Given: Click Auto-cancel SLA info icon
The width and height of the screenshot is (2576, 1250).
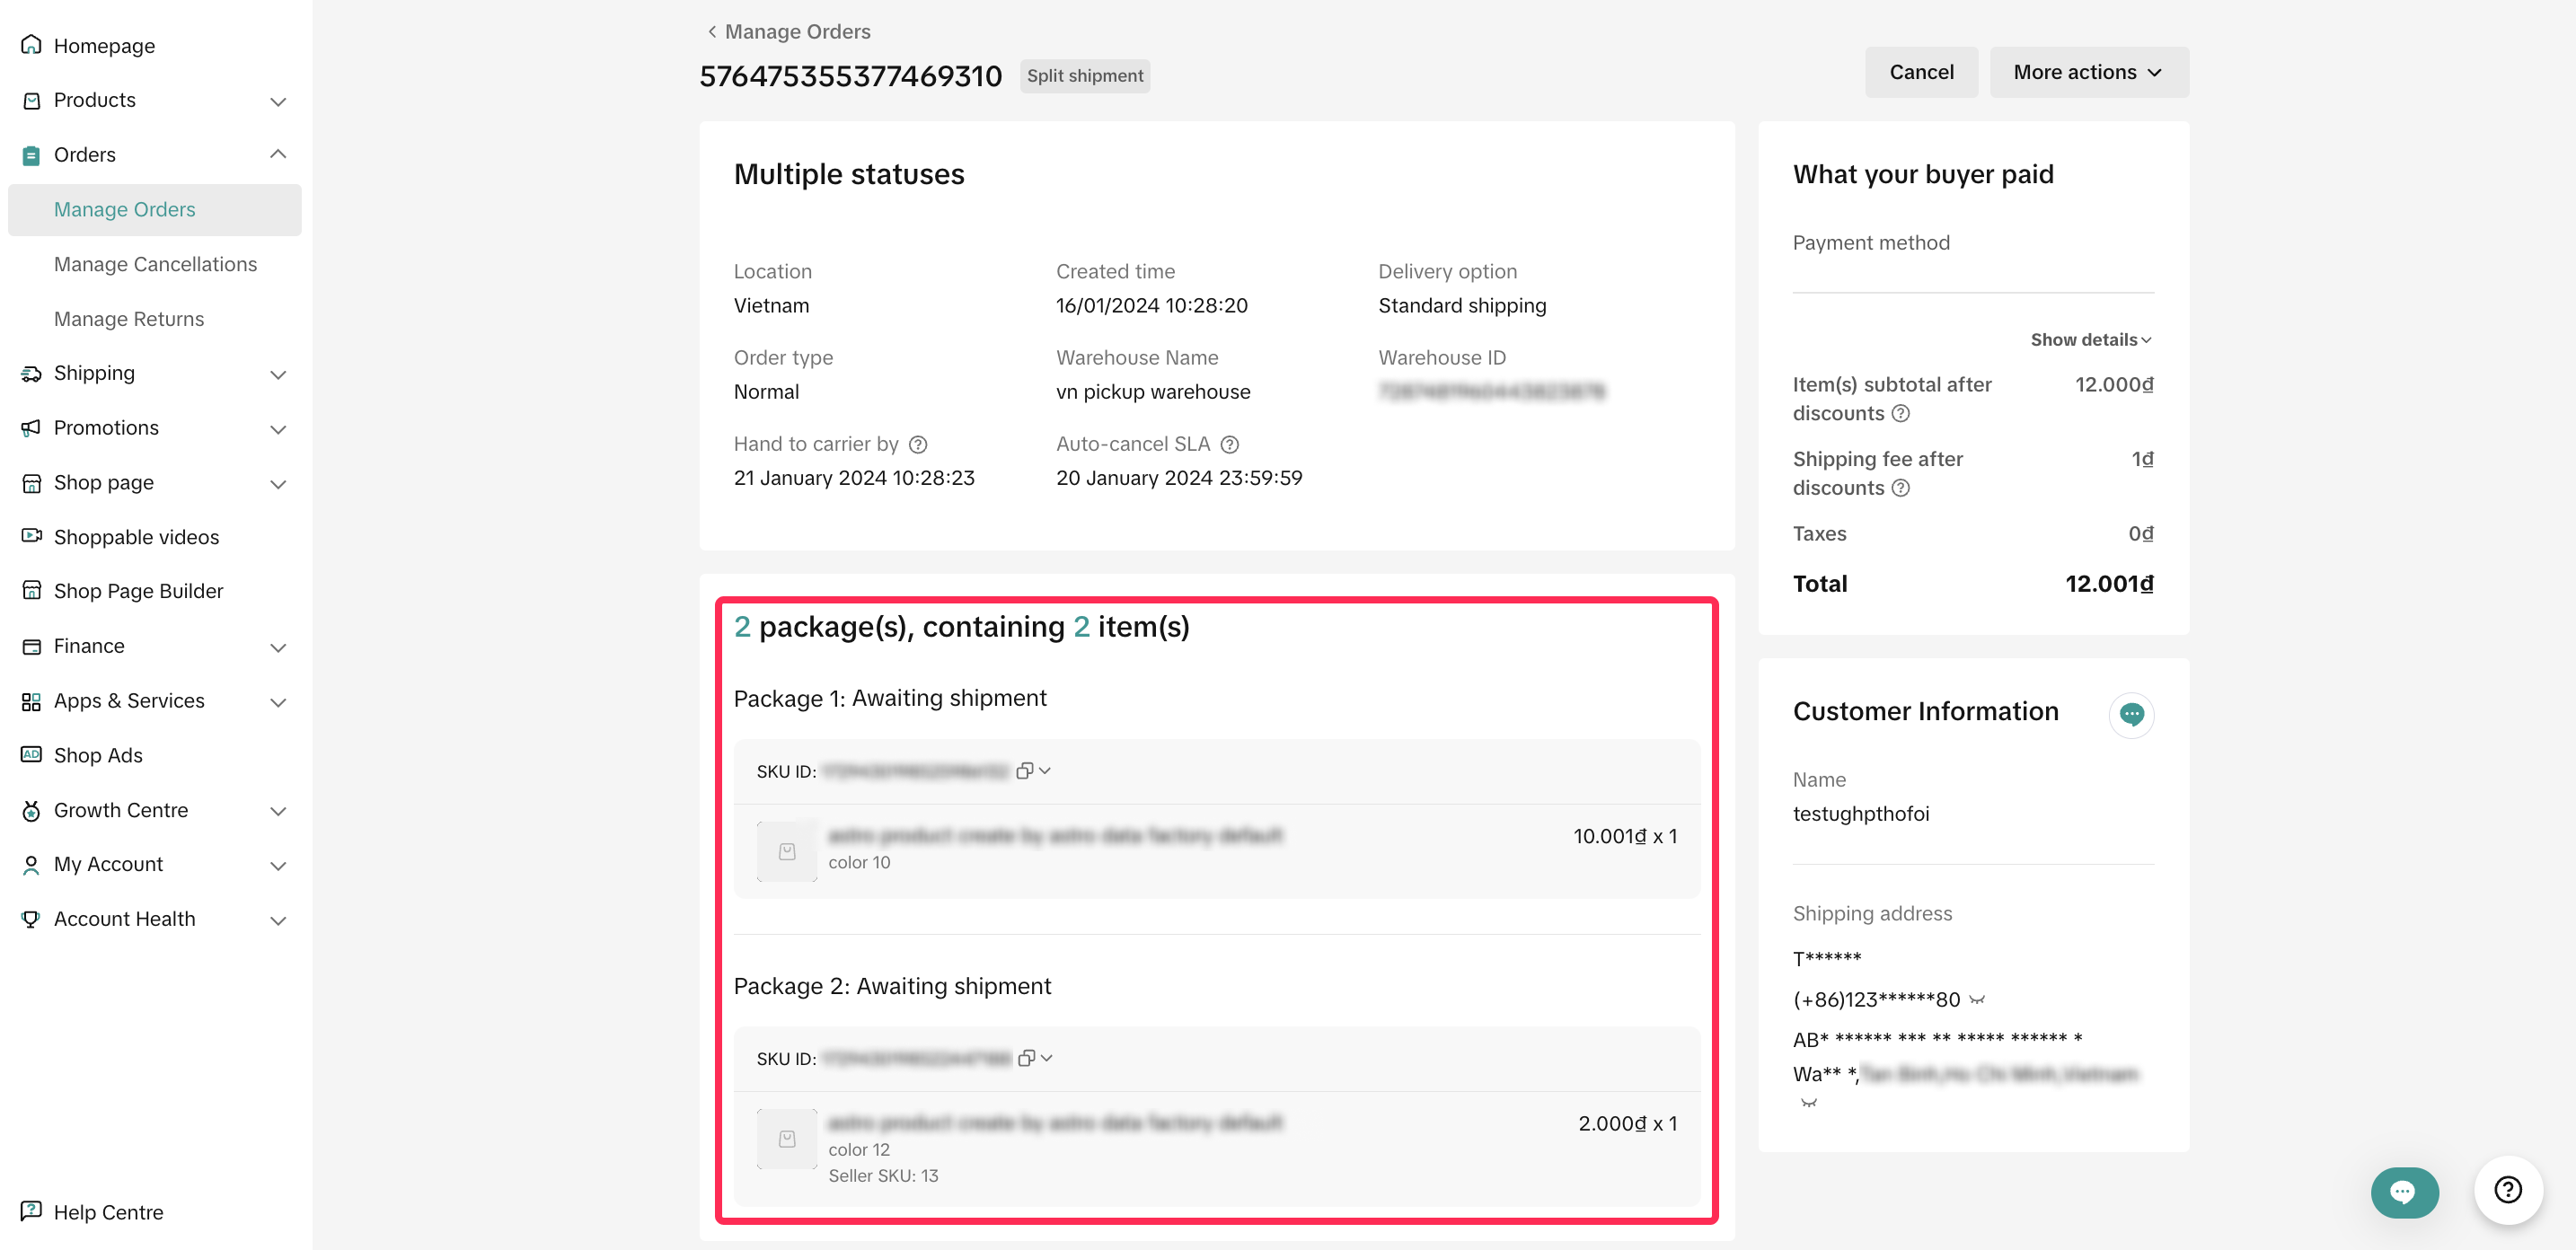Looking at the screenshot, I should tap(1229, 444).
